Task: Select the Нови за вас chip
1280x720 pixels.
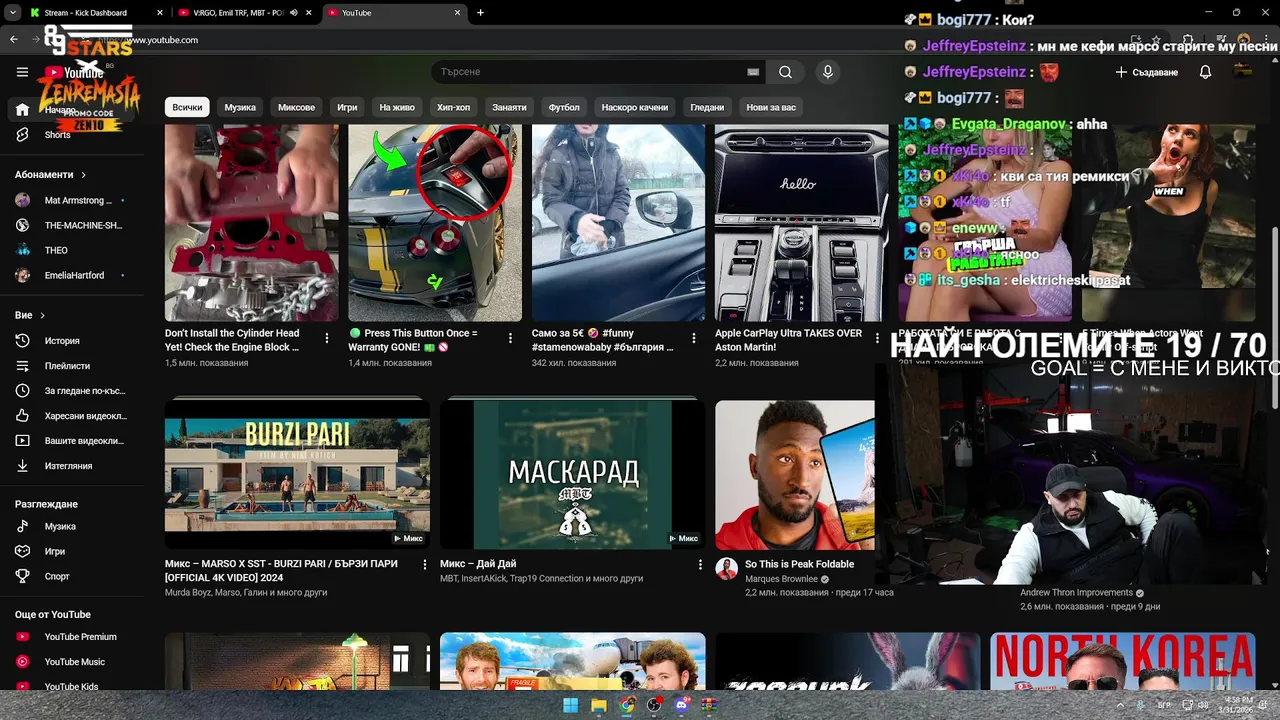Action: pyautogui.click(x=771, y=107)
